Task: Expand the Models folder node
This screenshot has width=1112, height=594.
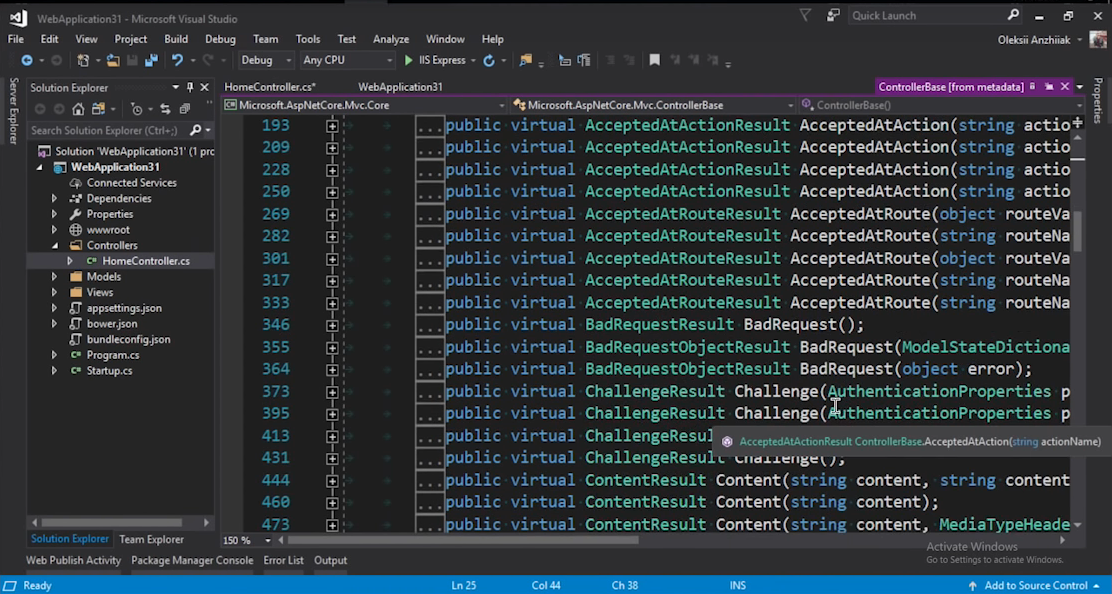Action: 54,276
